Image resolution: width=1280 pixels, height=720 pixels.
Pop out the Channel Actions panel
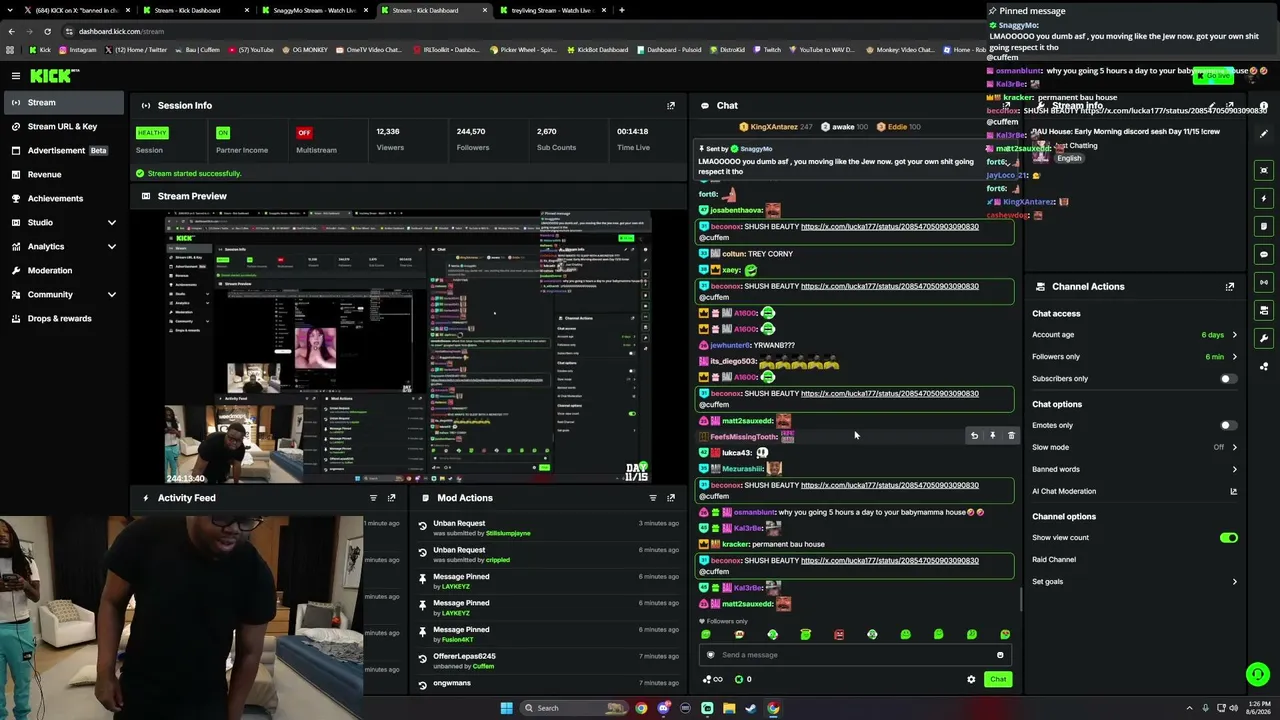coord(1230,286)
